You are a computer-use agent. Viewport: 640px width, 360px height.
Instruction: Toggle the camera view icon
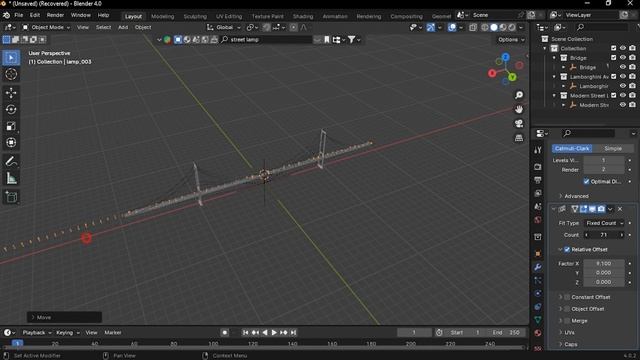coord(519,123)
